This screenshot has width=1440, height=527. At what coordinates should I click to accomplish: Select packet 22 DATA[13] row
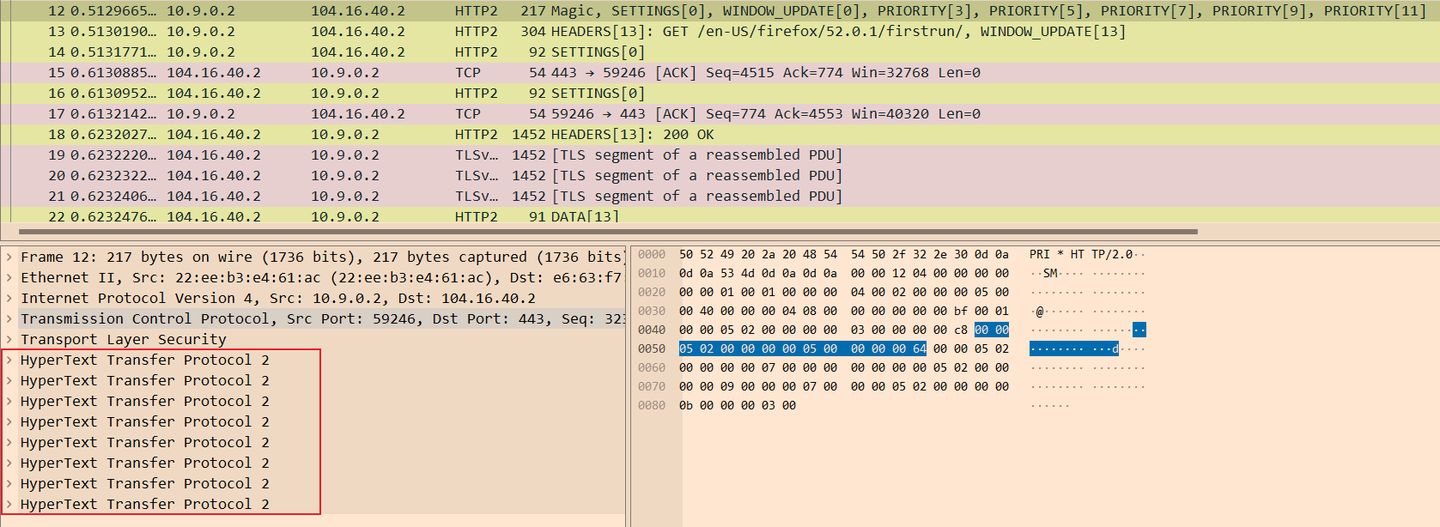click(720, 216)
